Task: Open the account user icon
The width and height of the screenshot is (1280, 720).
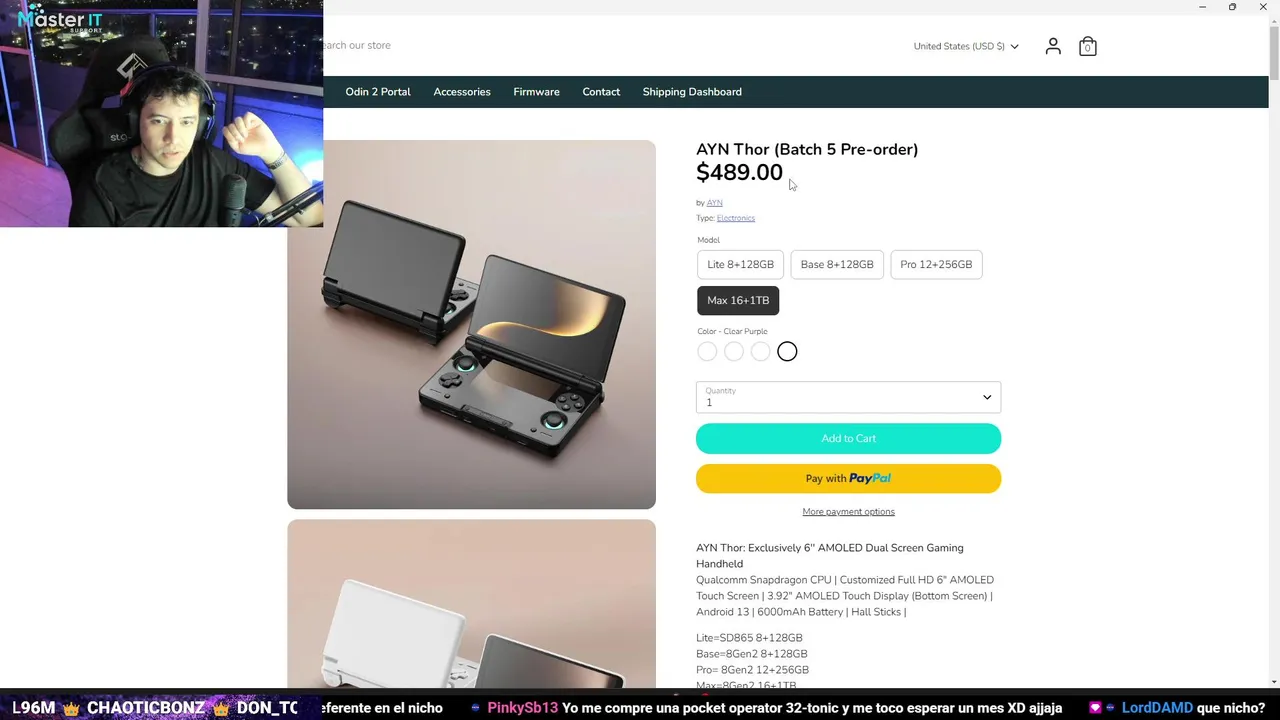Action: click(x=1053, y=46)
